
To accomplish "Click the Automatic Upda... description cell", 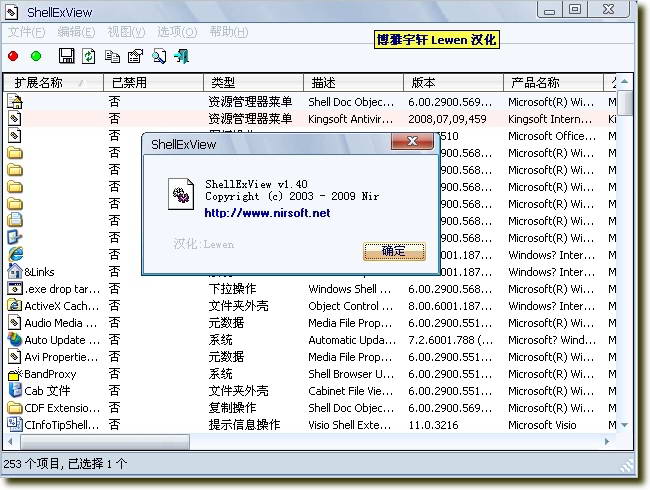I will (x=352, y=340).
